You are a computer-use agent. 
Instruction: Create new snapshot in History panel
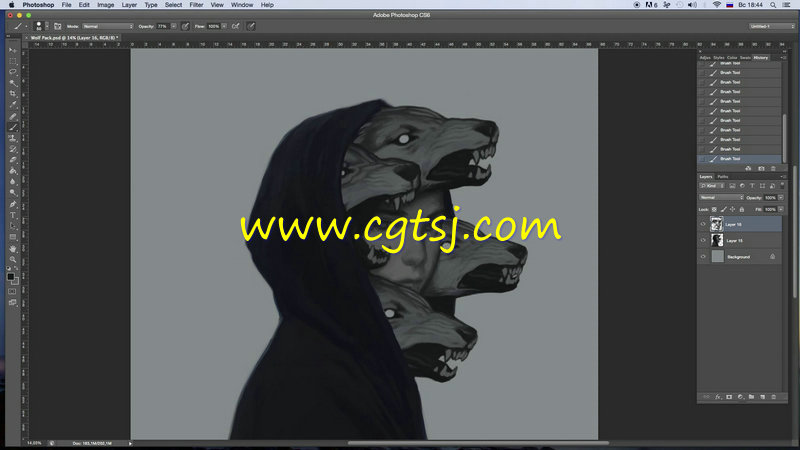(x=761, y=168)
